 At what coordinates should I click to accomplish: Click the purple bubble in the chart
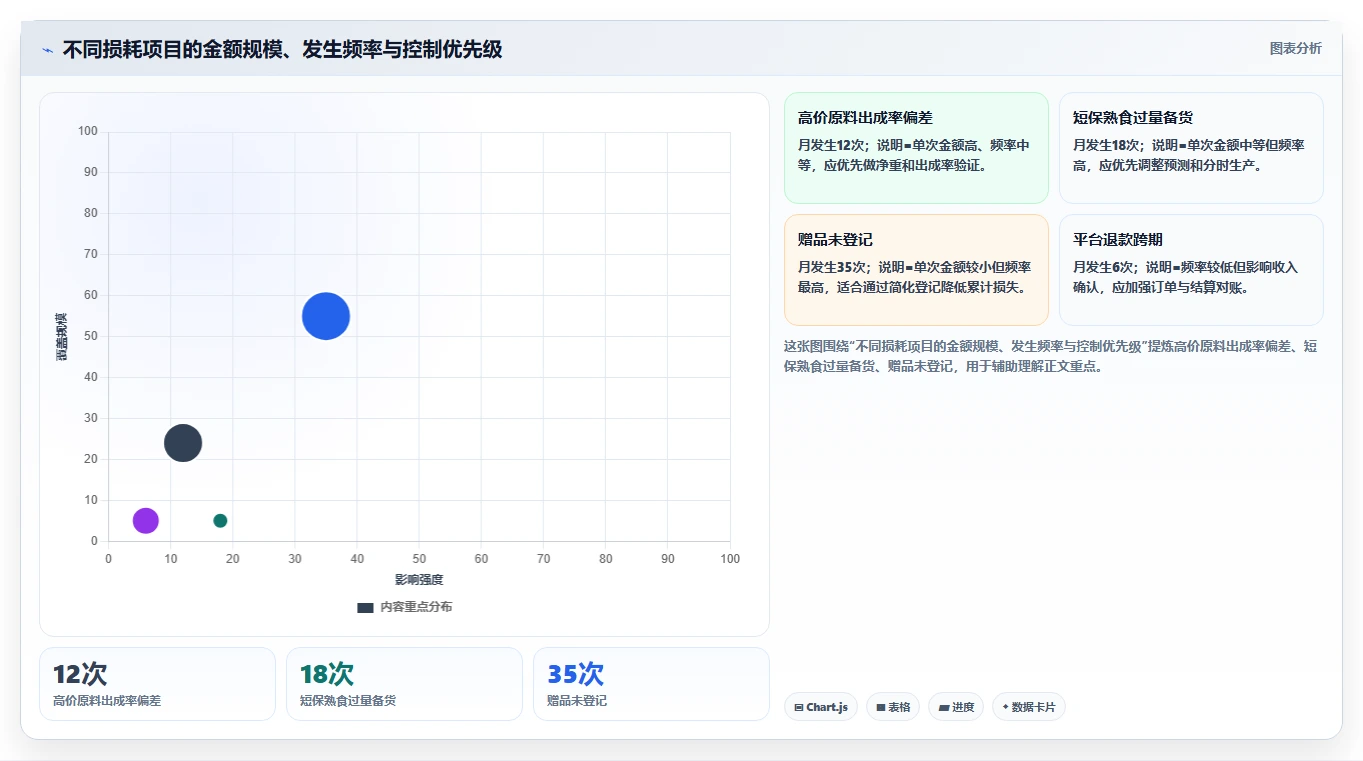click(146, 520)
